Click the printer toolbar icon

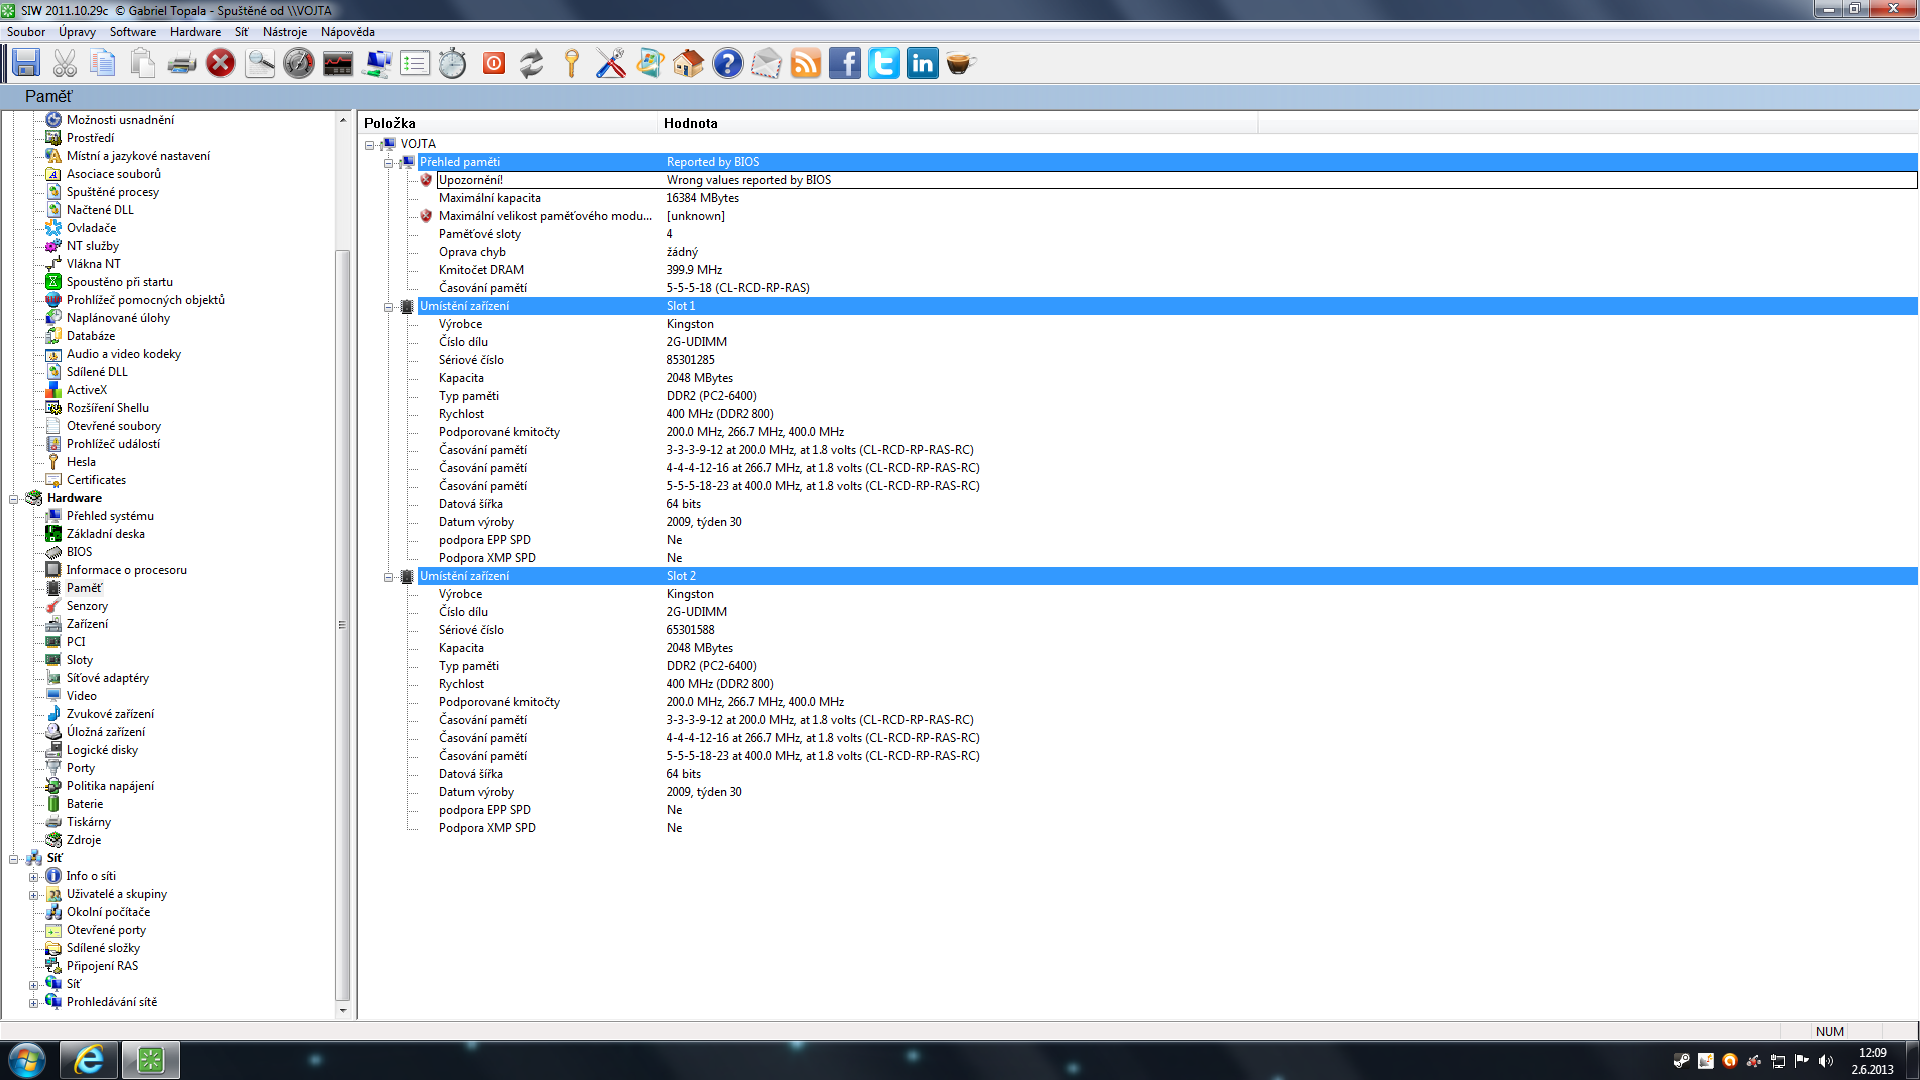181,63
